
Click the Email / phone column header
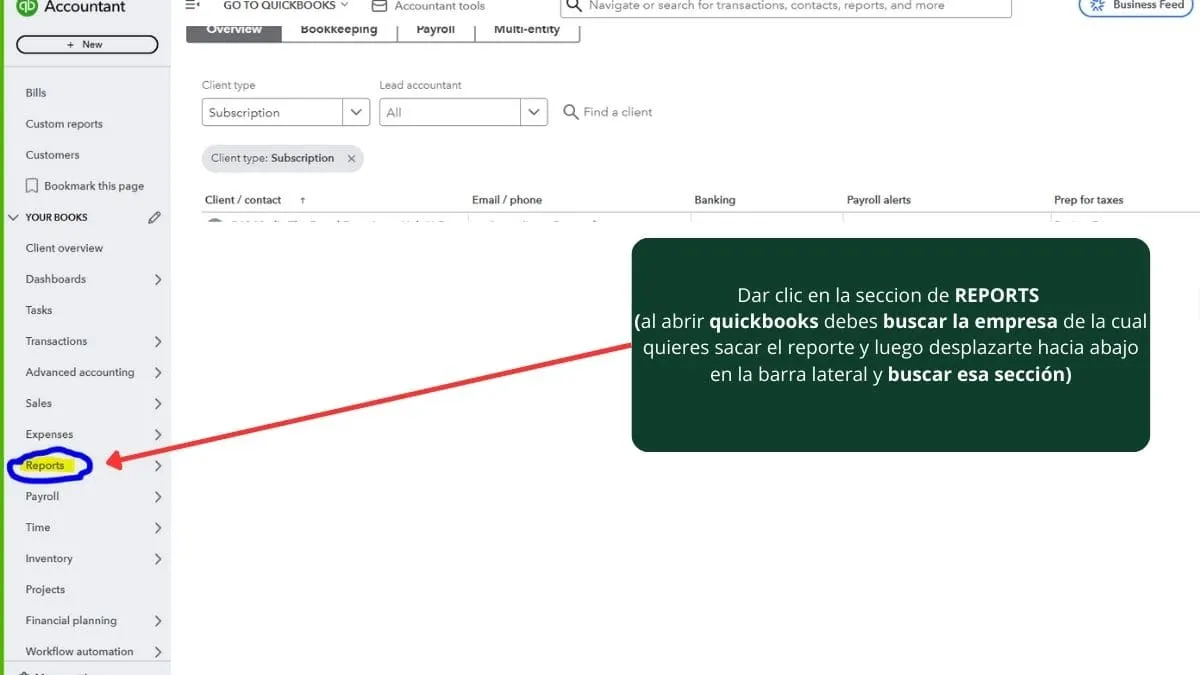click(x=507, y=200)
